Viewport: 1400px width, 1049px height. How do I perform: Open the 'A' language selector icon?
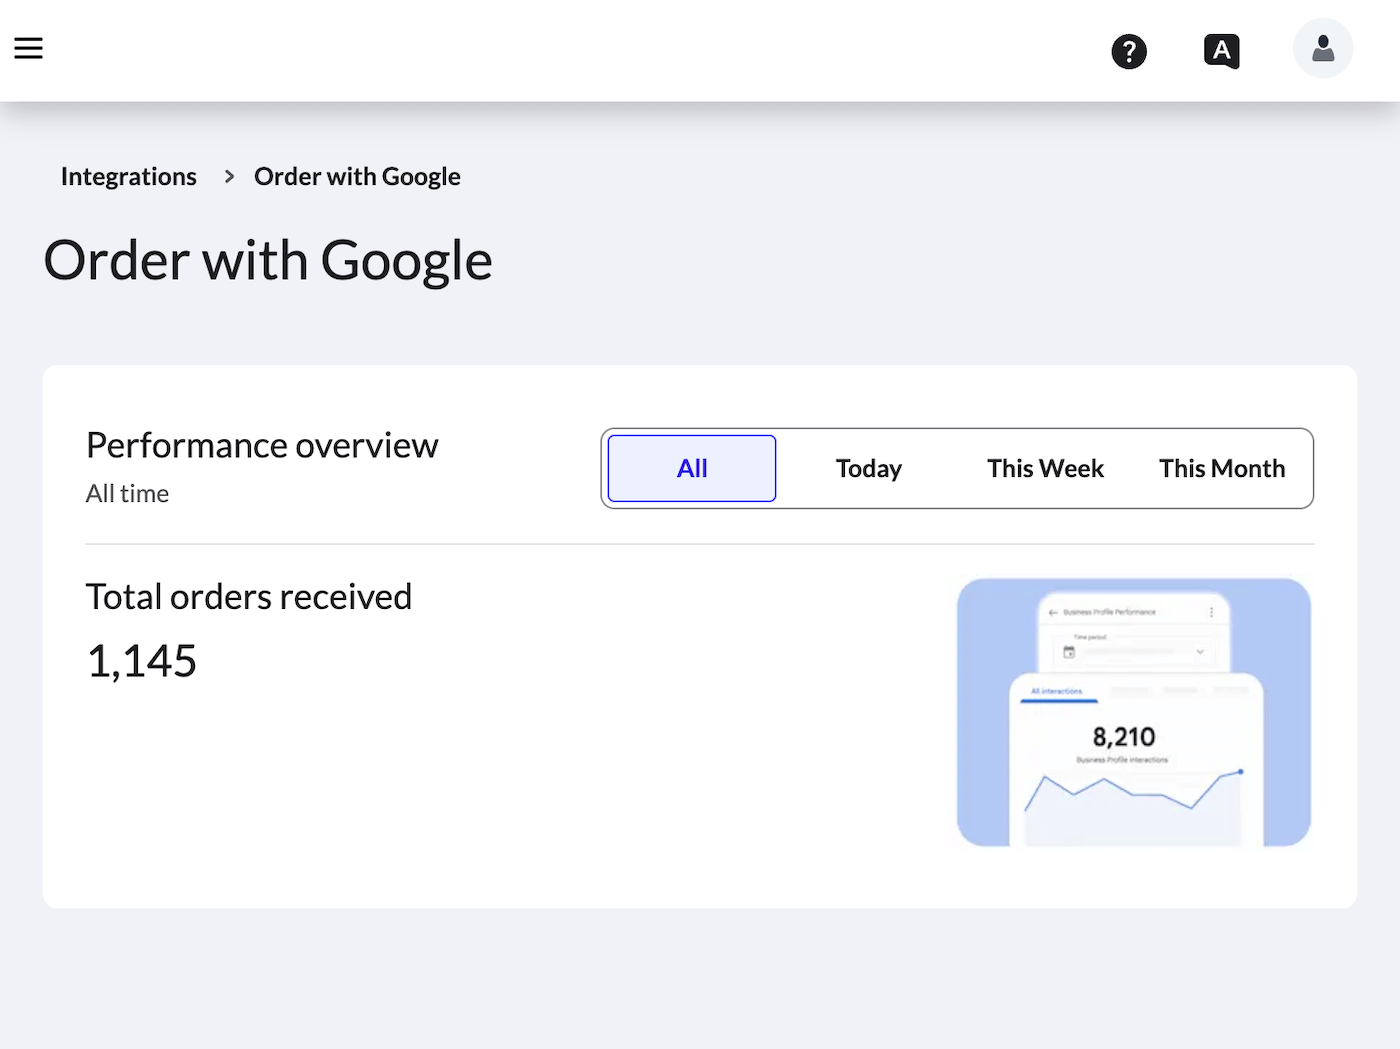click(1221, 51)
